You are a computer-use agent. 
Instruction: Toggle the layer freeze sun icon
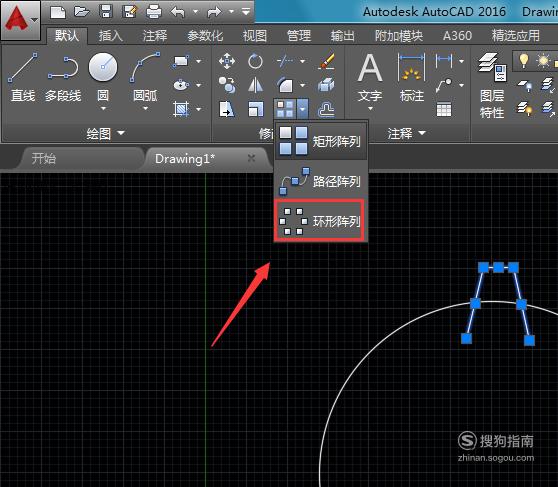[x=543, y=61]
